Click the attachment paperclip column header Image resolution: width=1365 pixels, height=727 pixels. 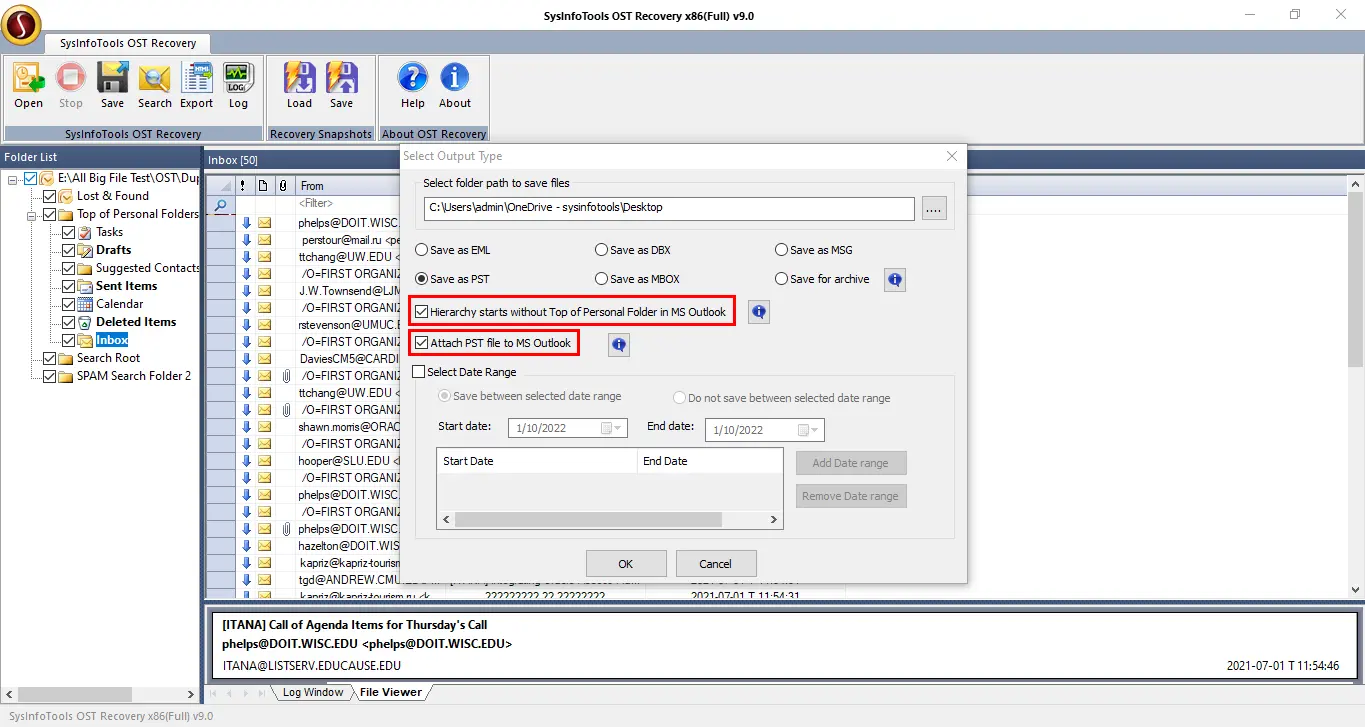click(283, 186)
